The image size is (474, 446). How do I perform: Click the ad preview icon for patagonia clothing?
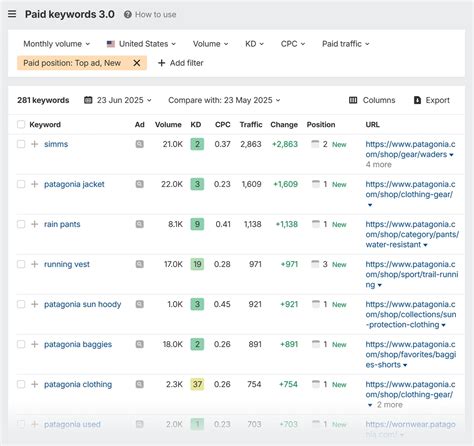pos(140,384)
